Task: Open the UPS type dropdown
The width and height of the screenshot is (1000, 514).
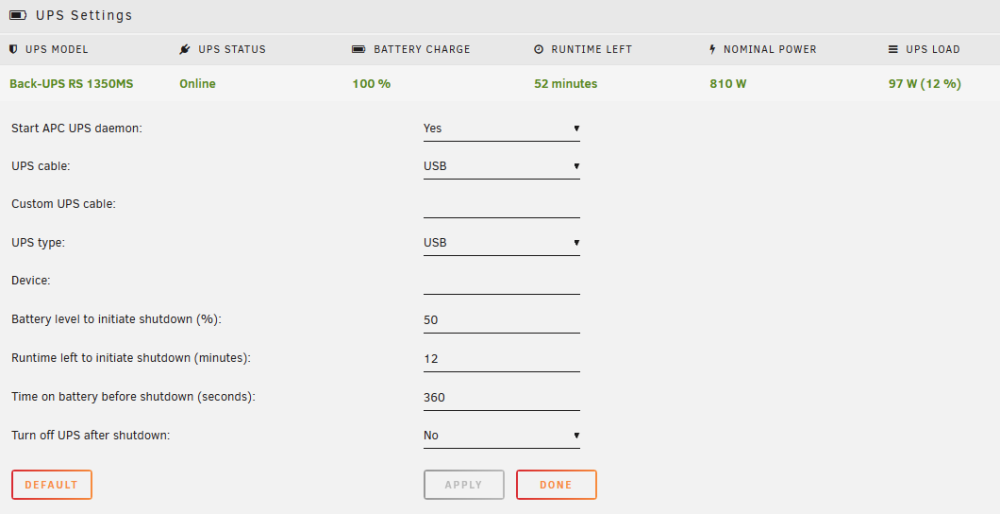Action: 501,242
